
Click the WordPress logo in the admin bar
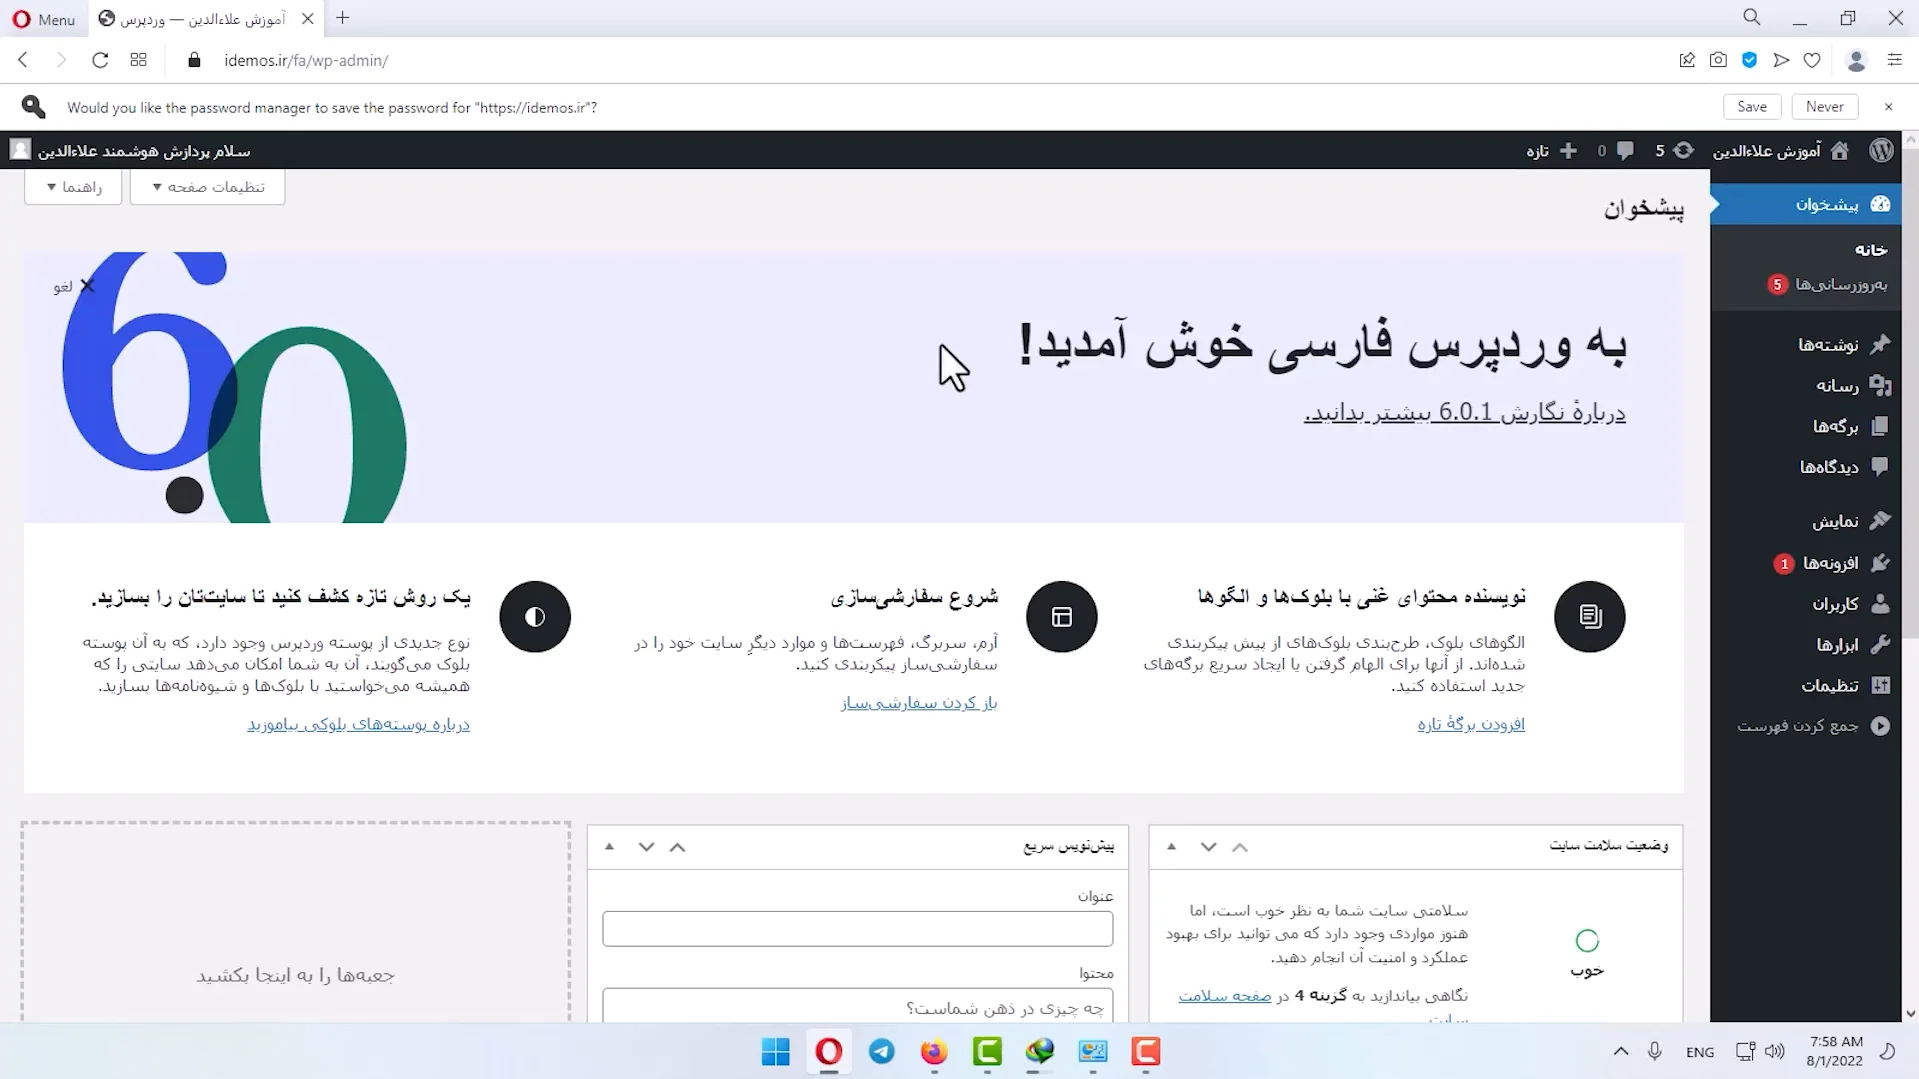click(1881, 150)
